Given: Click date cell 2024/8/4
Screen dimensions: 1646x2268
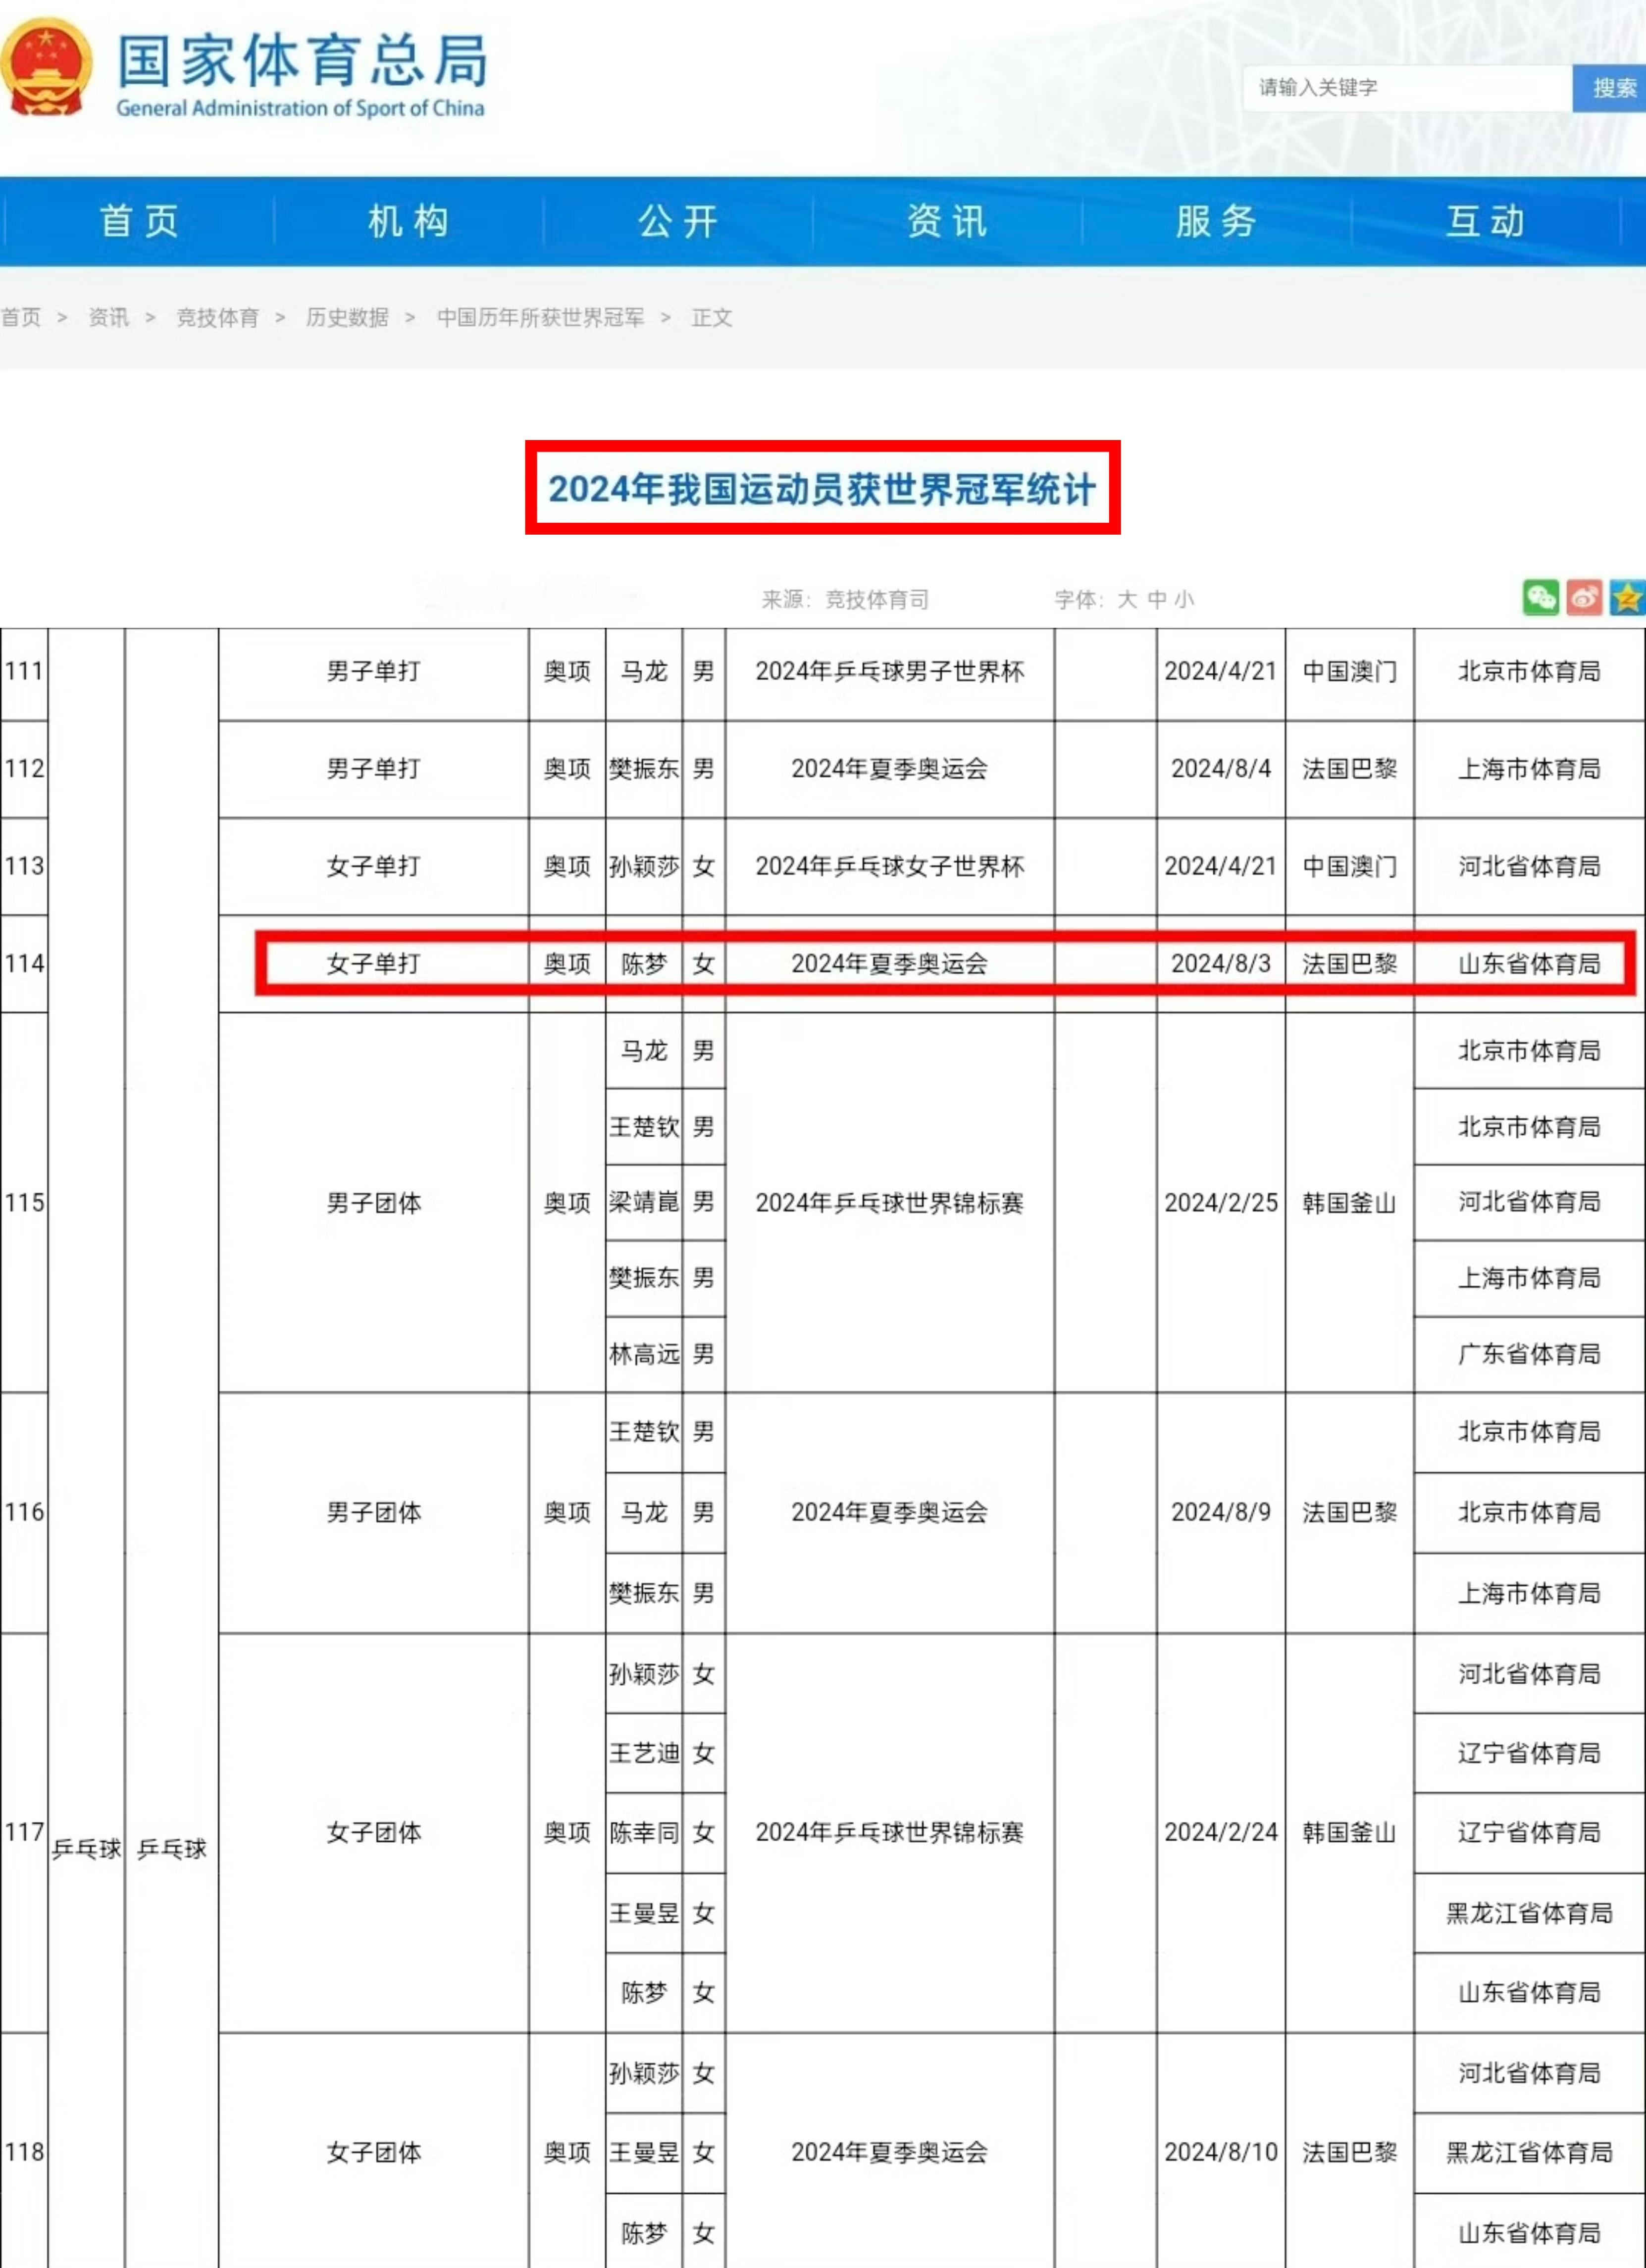Looking at the screenshot, I should coord(1221,769).
